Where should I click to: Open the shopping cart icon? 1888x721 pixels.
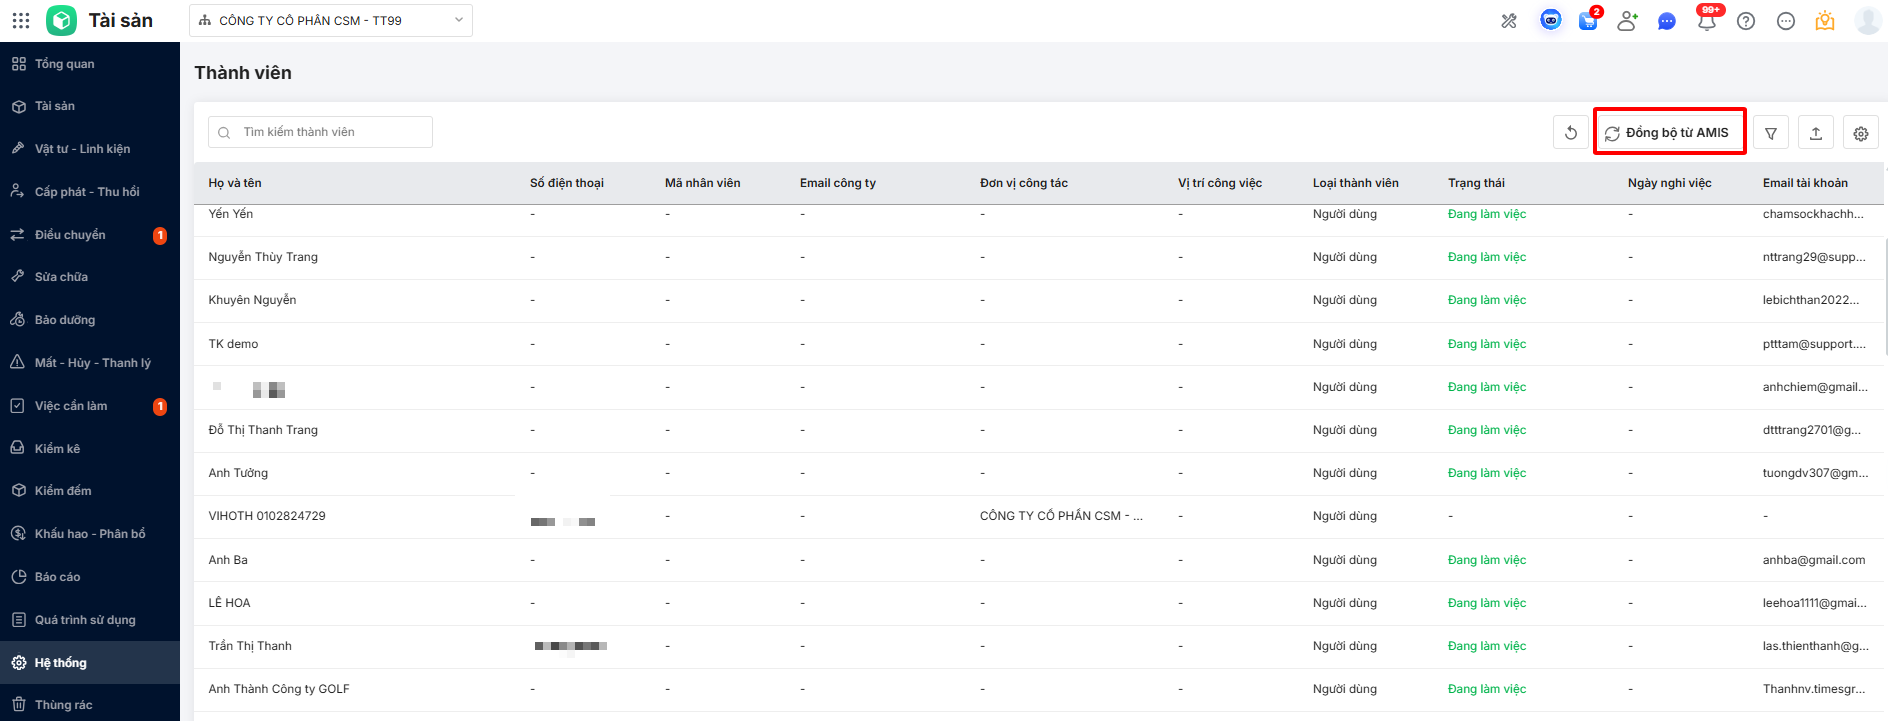[x=1588, y=21]
